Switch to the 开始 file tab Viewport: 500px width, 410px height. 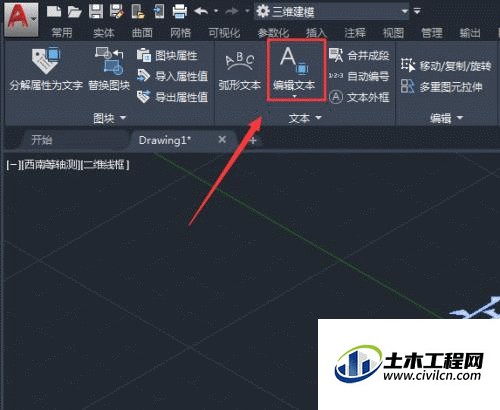point(75,140)
